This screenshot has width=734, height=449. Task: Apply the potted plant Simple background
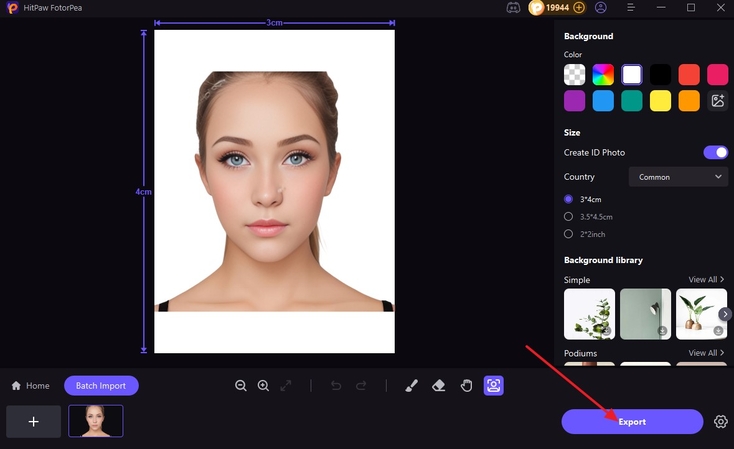coord(701,314)
